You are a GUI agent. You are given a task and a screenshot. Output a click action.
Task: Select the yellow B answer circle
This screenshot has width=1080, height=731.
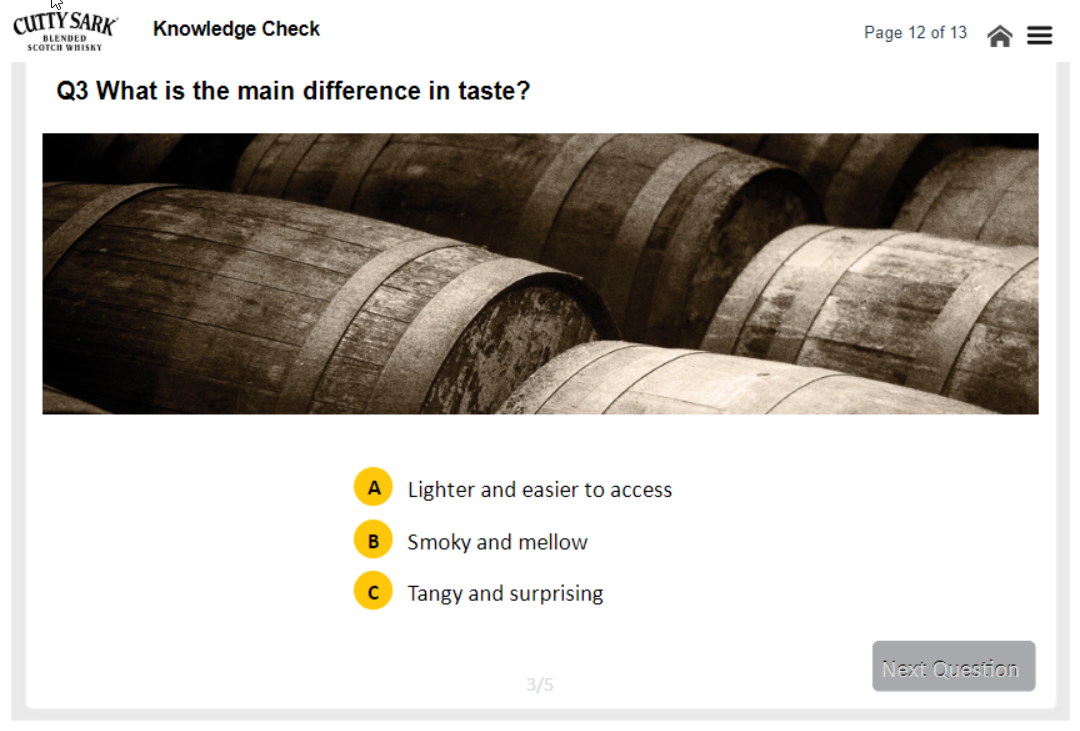click(373, 541)
